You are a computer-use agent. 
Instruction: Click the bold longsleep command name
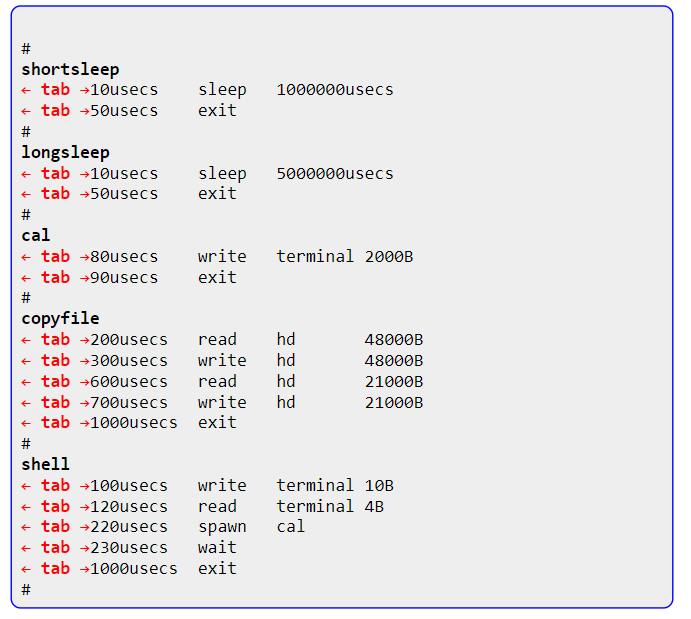coord(65,152)
